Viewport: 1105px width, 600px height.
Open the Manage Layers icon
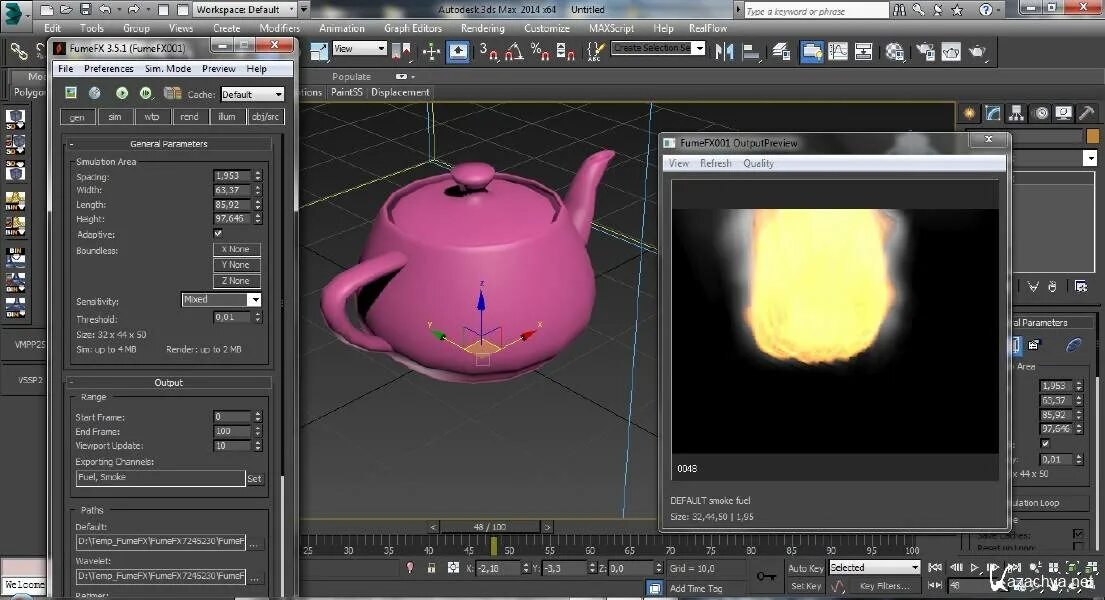(781, 51)
